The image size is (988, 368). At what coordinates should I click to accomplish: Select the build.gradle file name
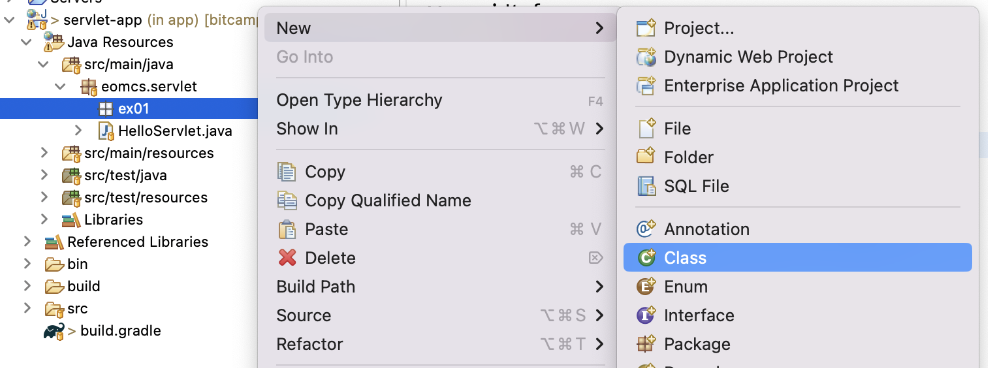tap(120, 331)
